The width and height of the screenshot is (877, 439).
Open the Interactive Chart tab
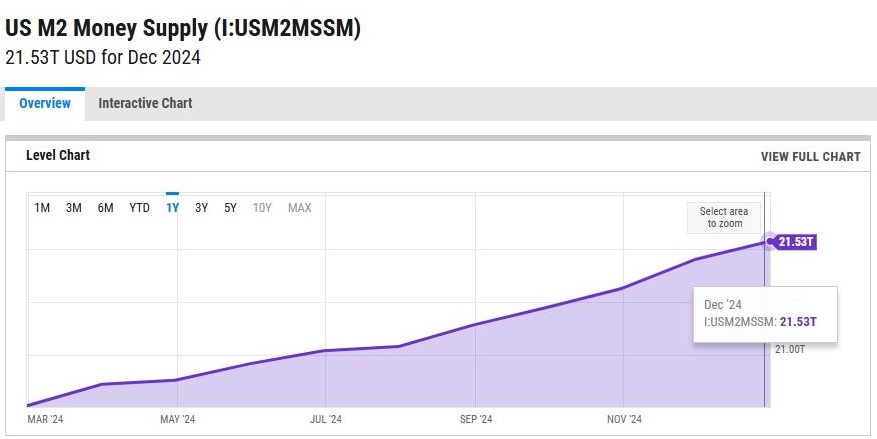point(145,104)
